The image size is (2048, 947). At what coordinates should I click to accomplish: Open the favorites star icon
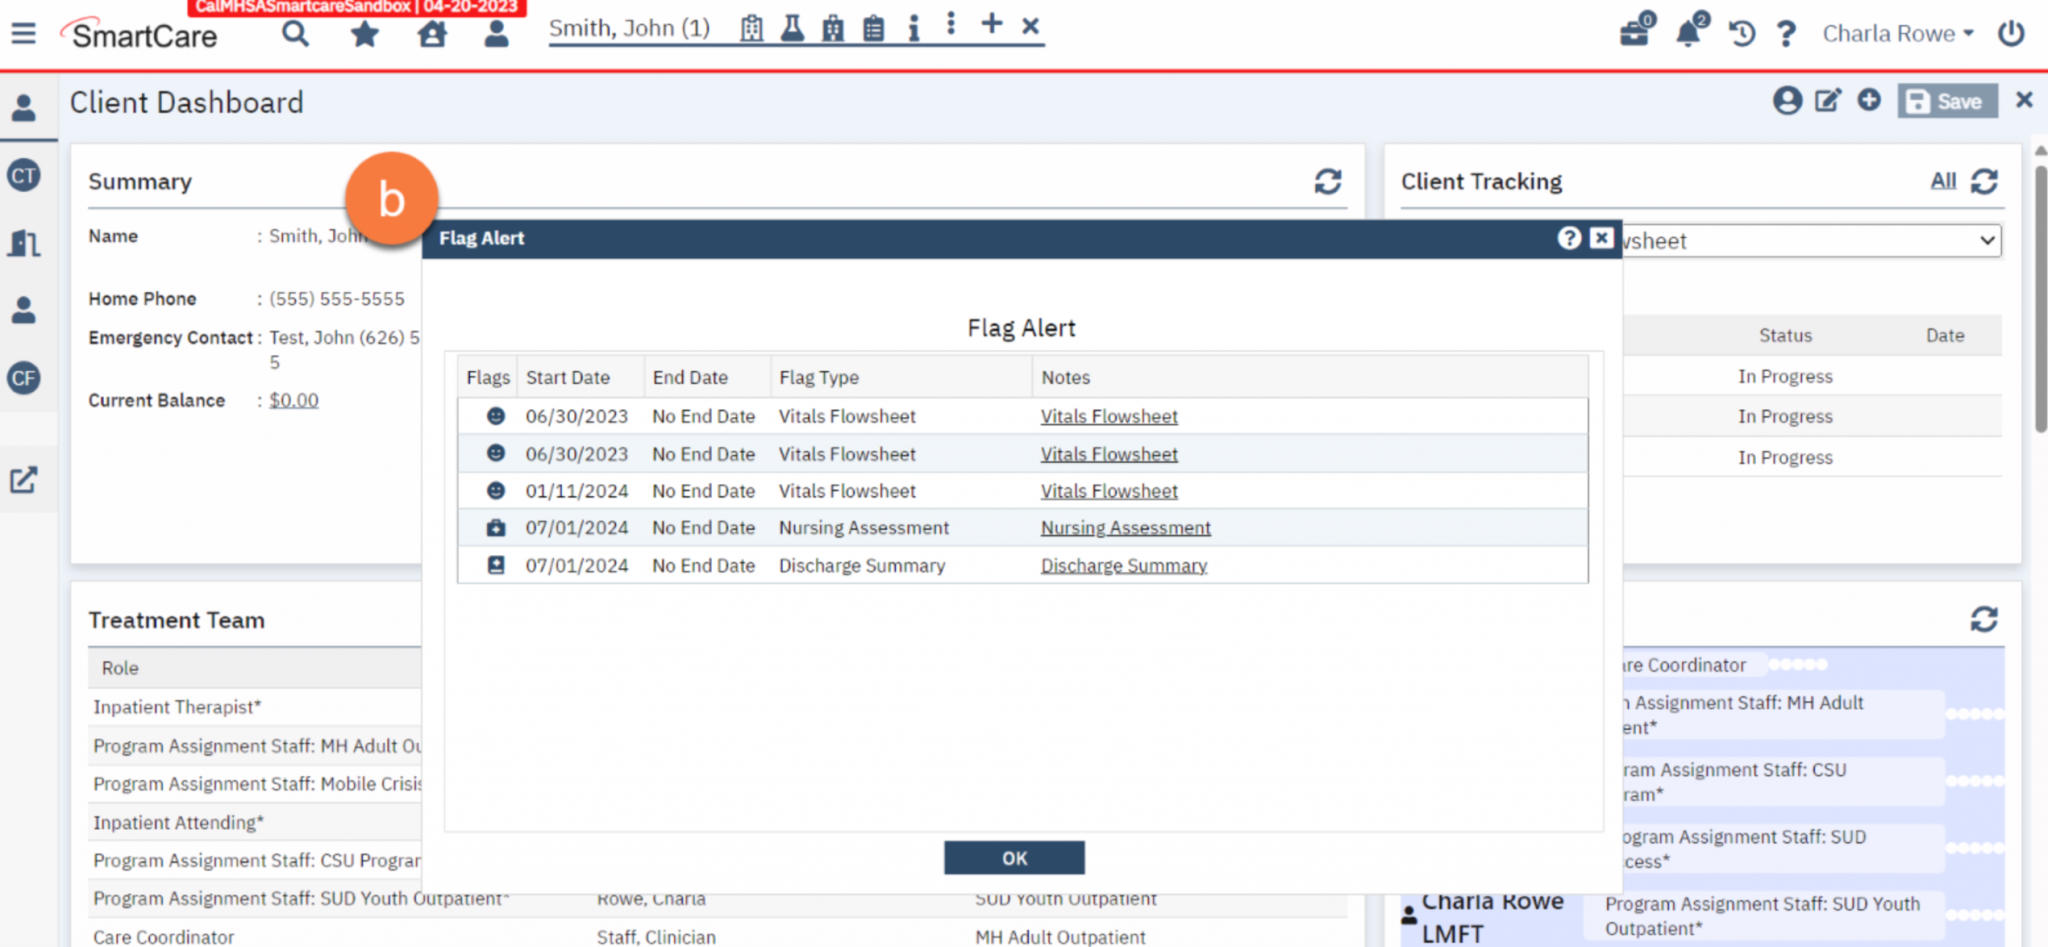click(364, 33)
